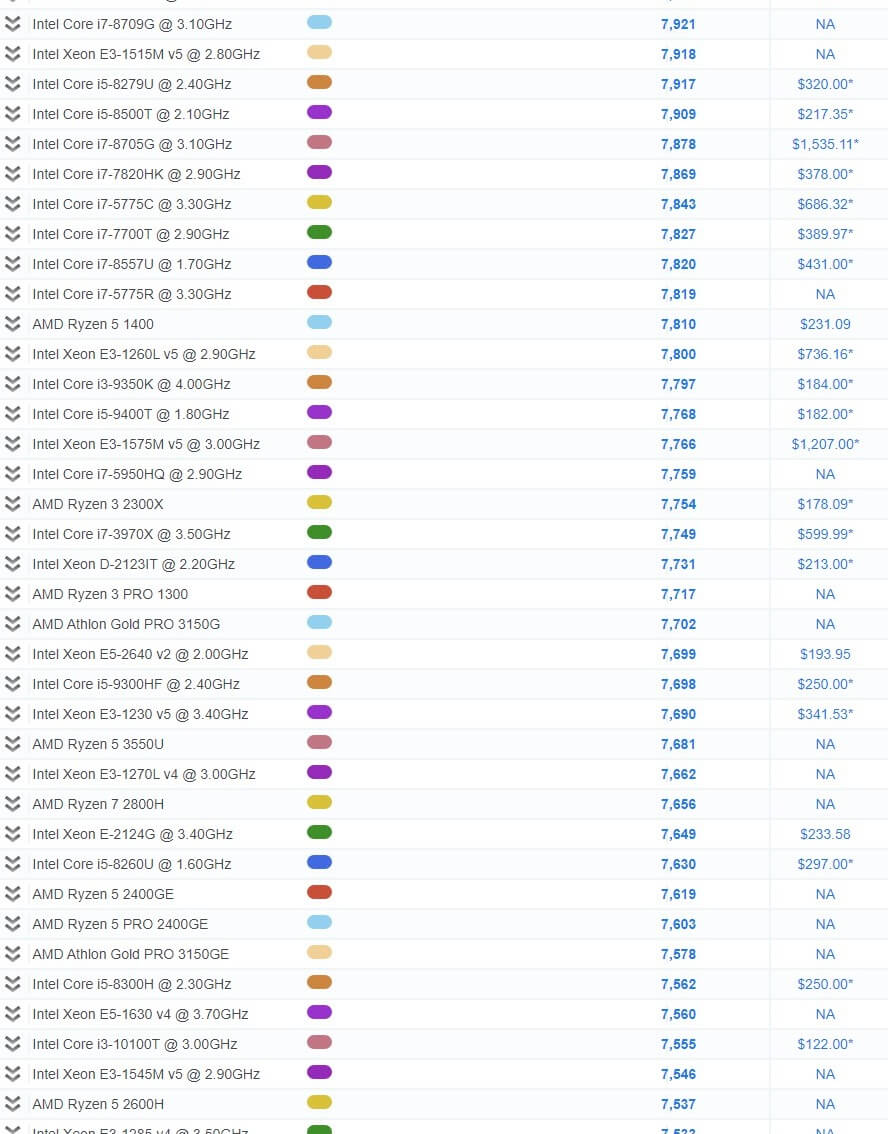Open the Intel Xeon E3-1230 v5 link
888x1134 pixels.
[140, 715]
